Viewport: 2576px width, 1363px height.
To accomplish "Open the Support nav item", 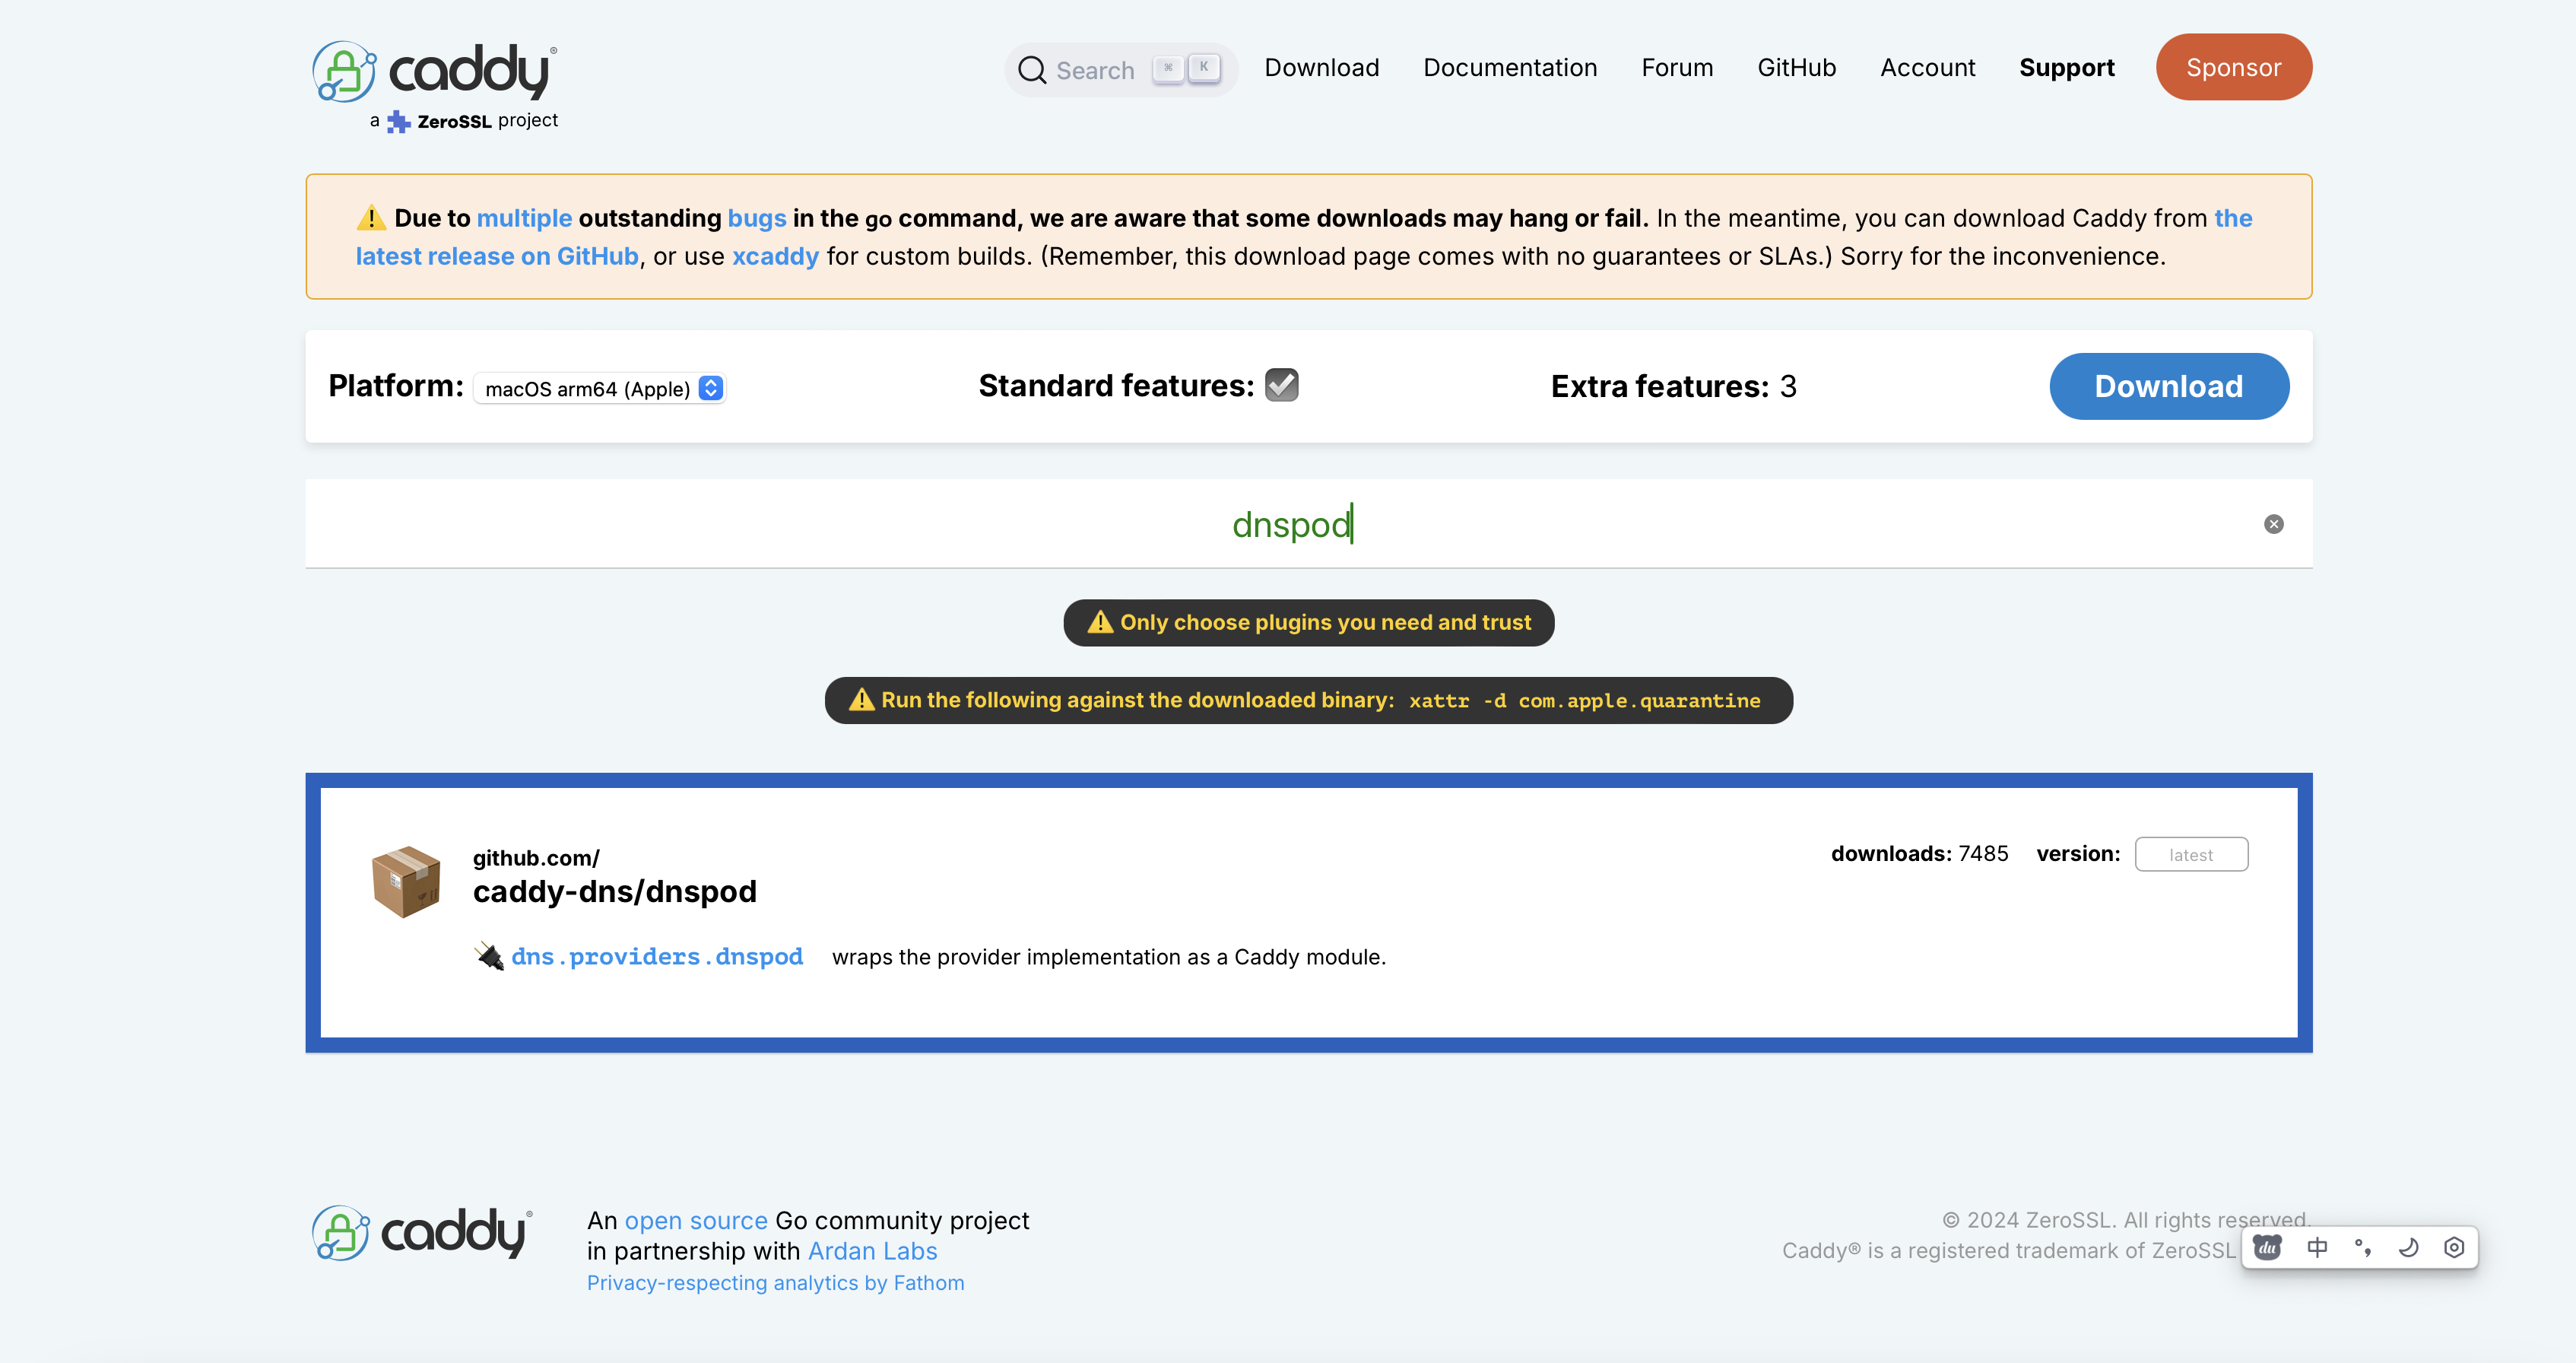I will (x=2066, y=67).
